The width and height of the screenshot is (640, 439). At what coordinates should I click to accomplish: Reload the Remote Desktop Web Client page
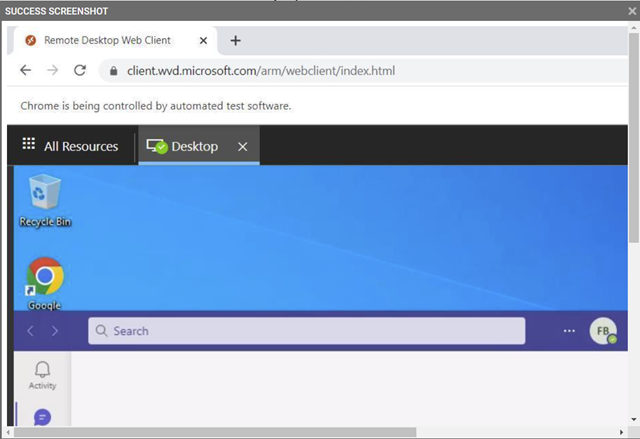[80, 70]
